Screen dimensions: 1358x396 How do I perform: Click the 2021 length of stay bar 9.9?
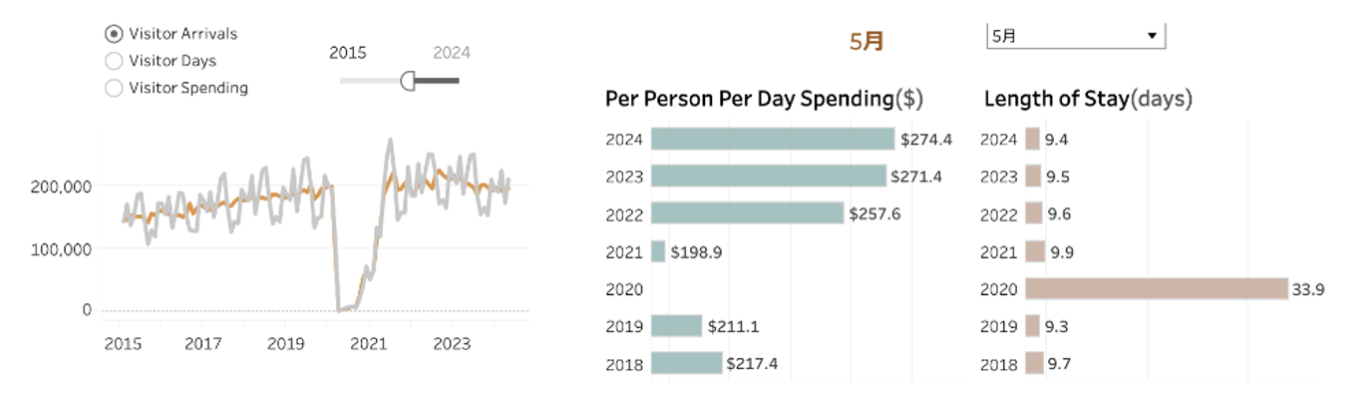click(1035, 251)
